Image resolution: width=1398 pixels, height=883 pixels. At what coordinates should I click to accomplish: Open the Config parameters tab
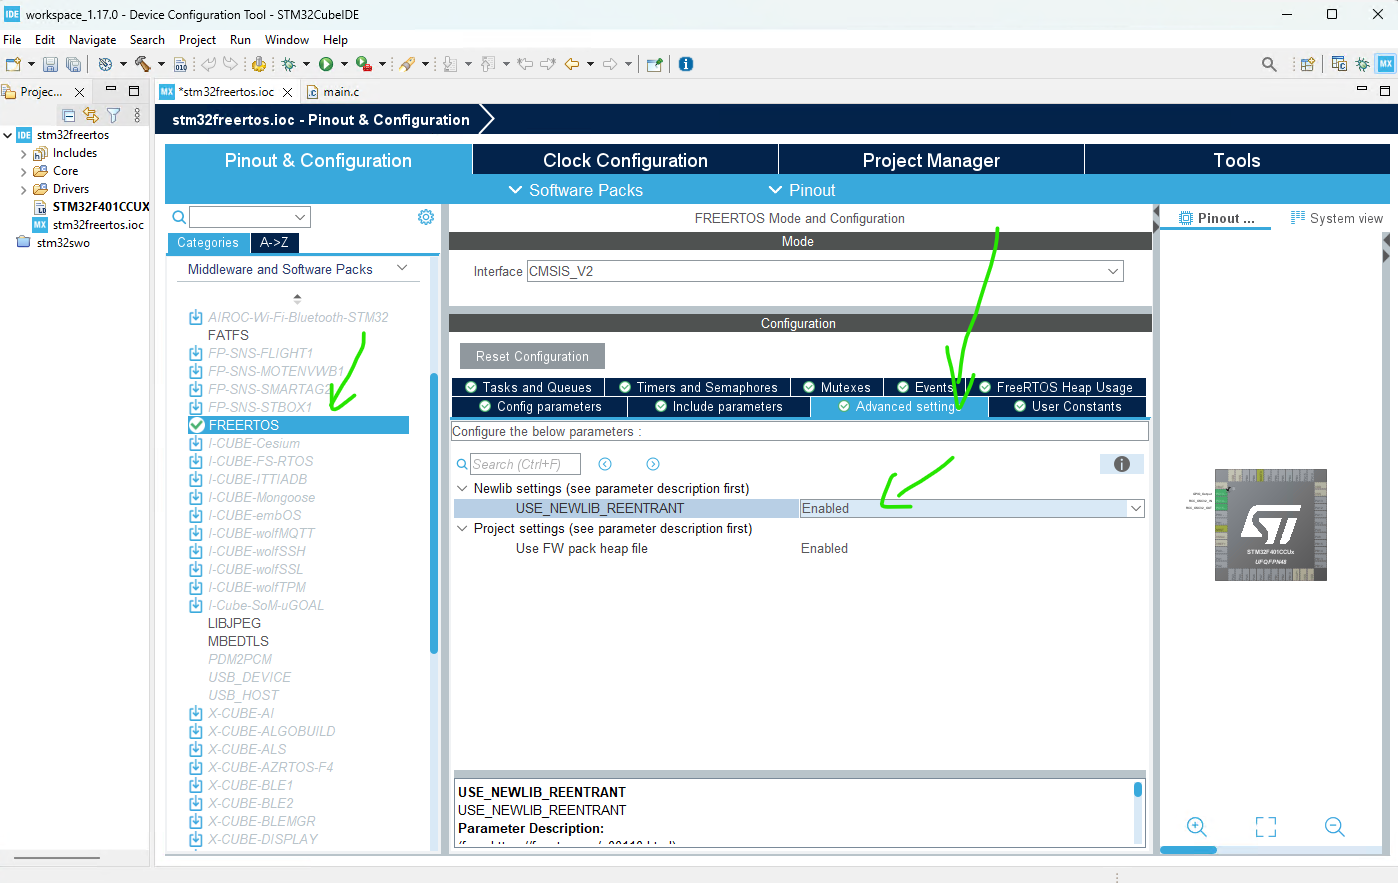[540, 407]
